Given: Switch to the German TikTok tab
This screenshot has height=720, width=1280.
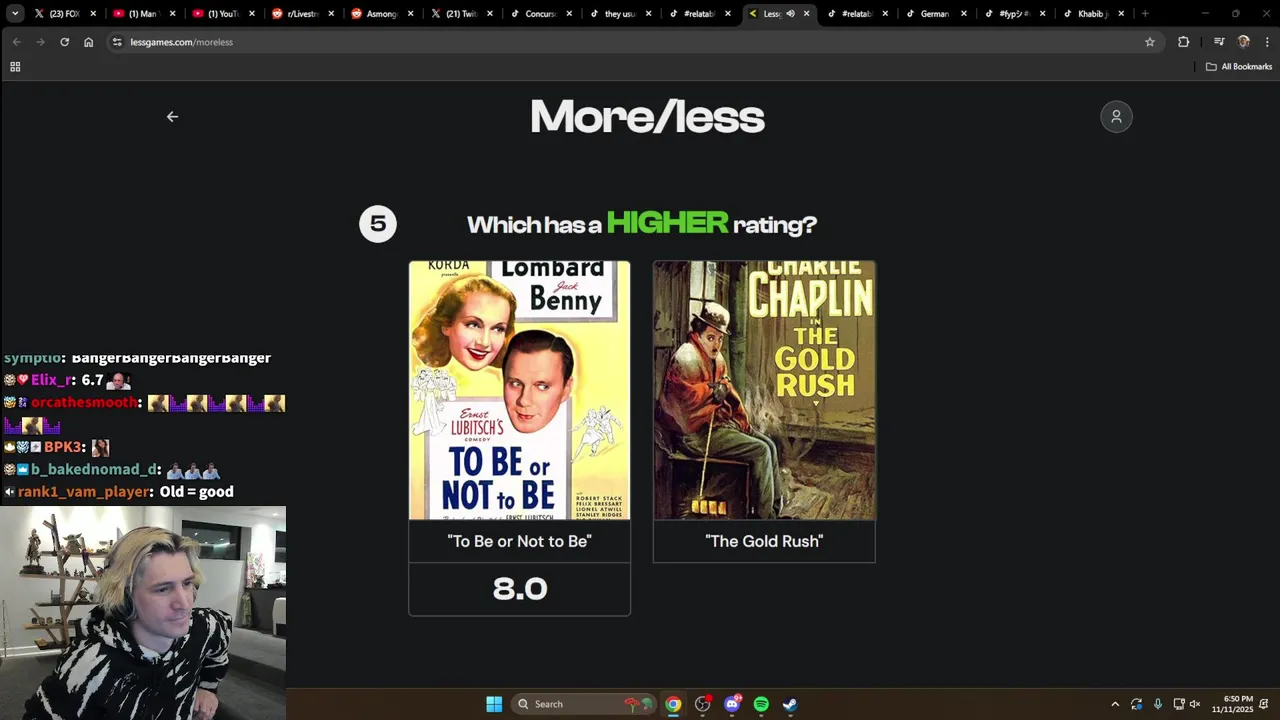Looking at the screenshot, I should 934,14.
